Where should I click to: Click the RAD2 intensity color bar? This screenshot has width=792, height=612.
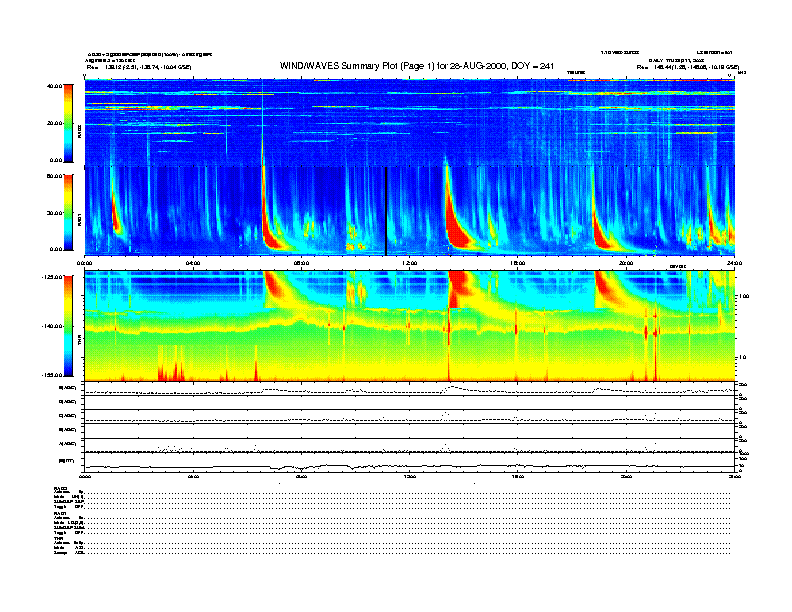(68, 123)
